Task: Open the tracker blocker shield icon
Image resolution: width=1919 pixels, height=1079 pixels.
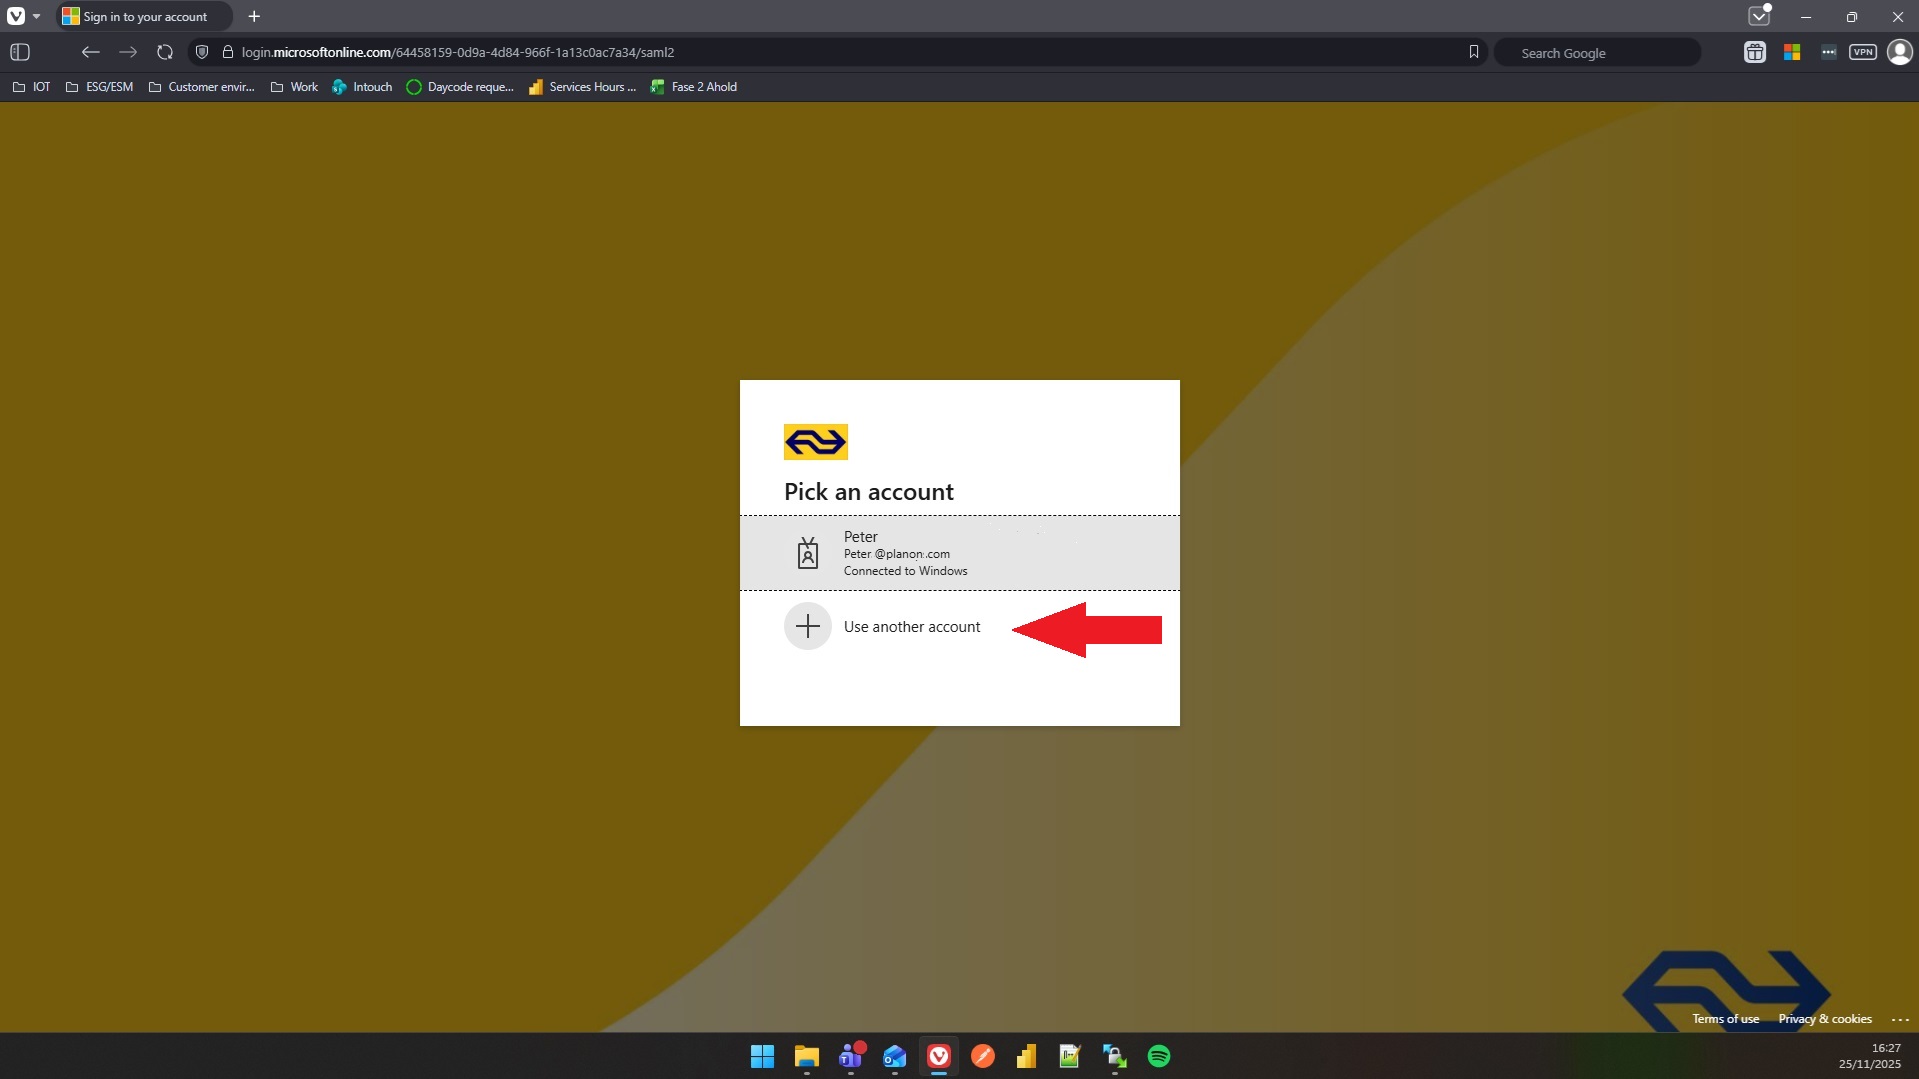Action: [202, 52]
